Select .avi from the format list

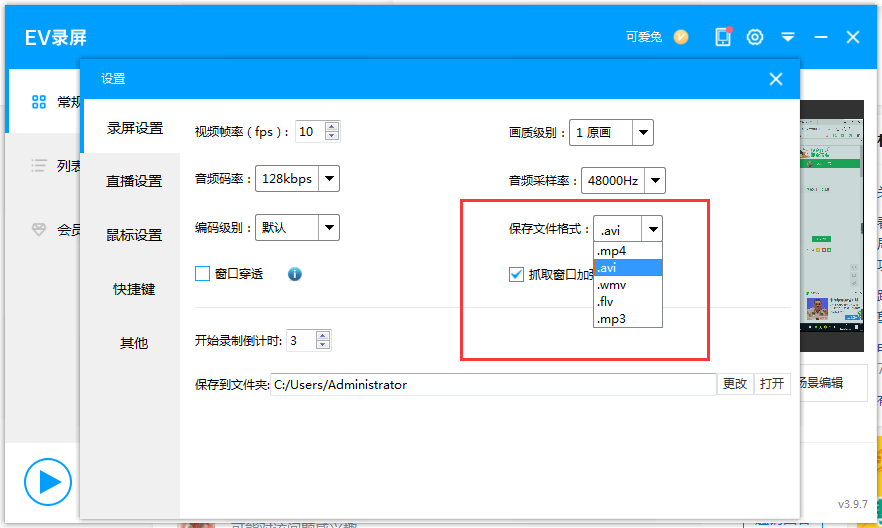[628, 268]
